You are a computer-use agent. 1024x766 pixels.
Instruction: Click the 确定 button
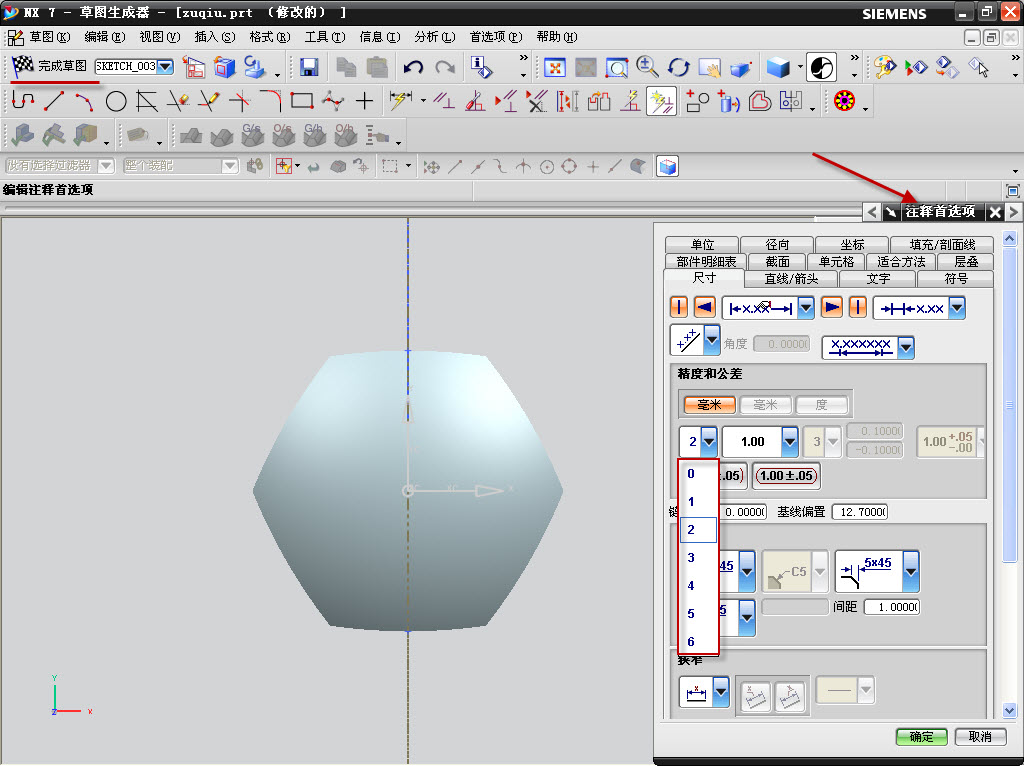pyautogui.click(x=921, y=737)
